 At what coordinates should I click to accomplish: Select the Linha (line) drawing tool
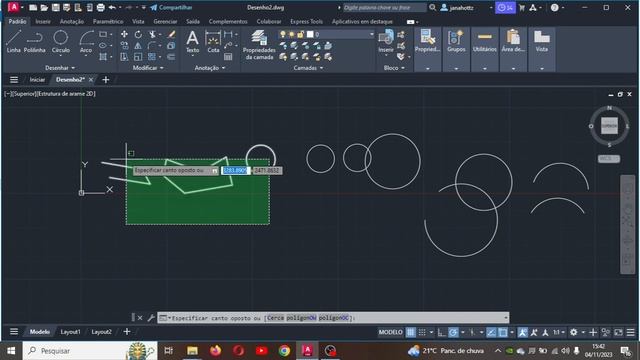point(13,41)
